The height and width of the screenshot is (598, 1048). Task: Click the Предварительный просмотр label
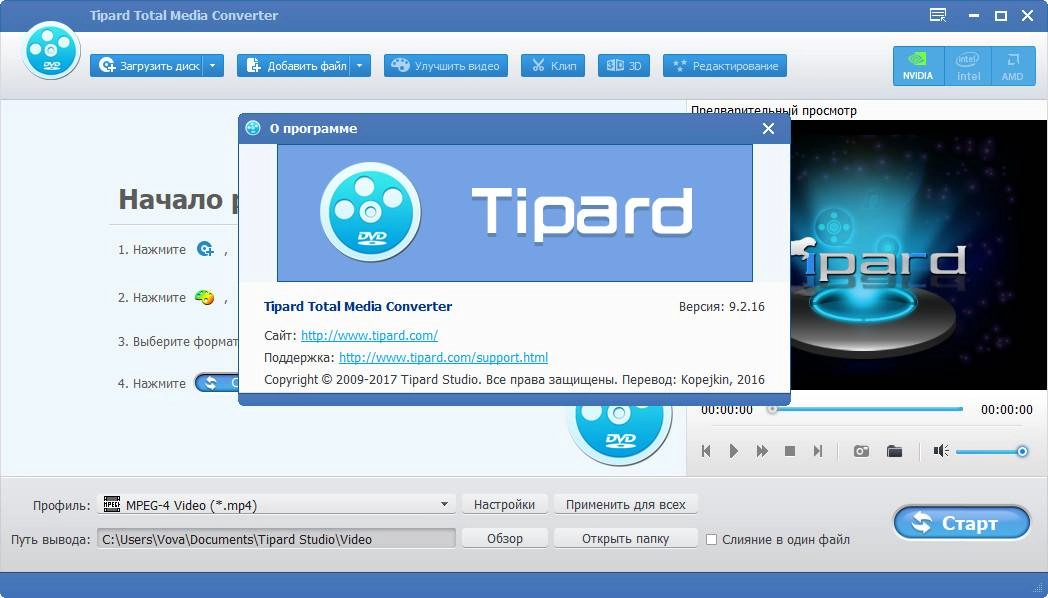tap(773, 111)
